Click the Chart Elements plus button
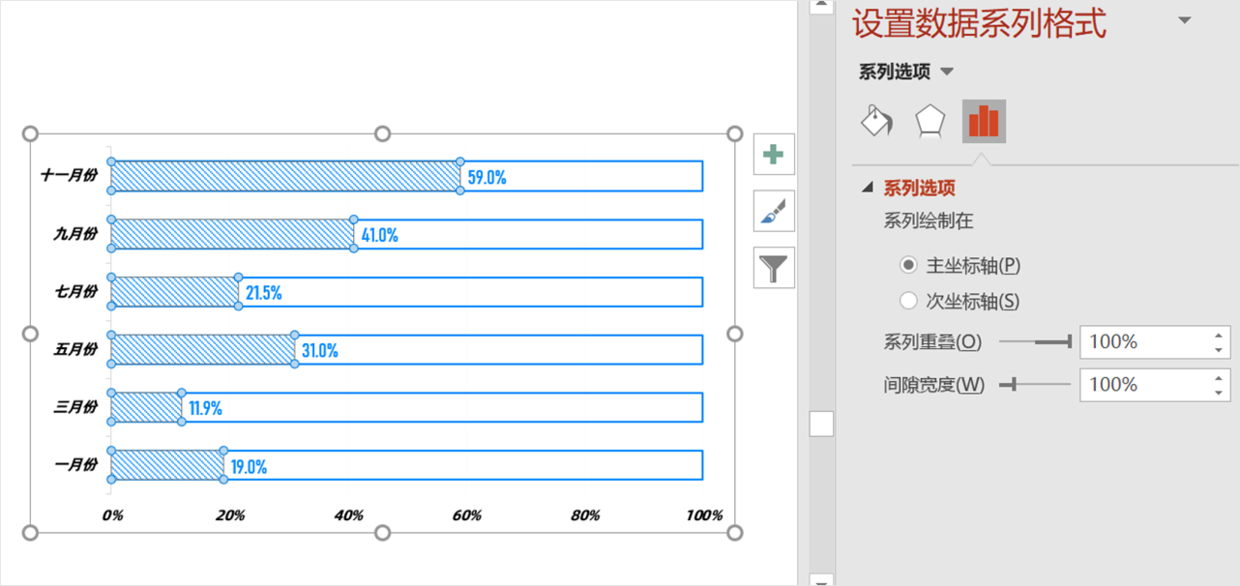Screen dimensions: 1240x586 773,155
